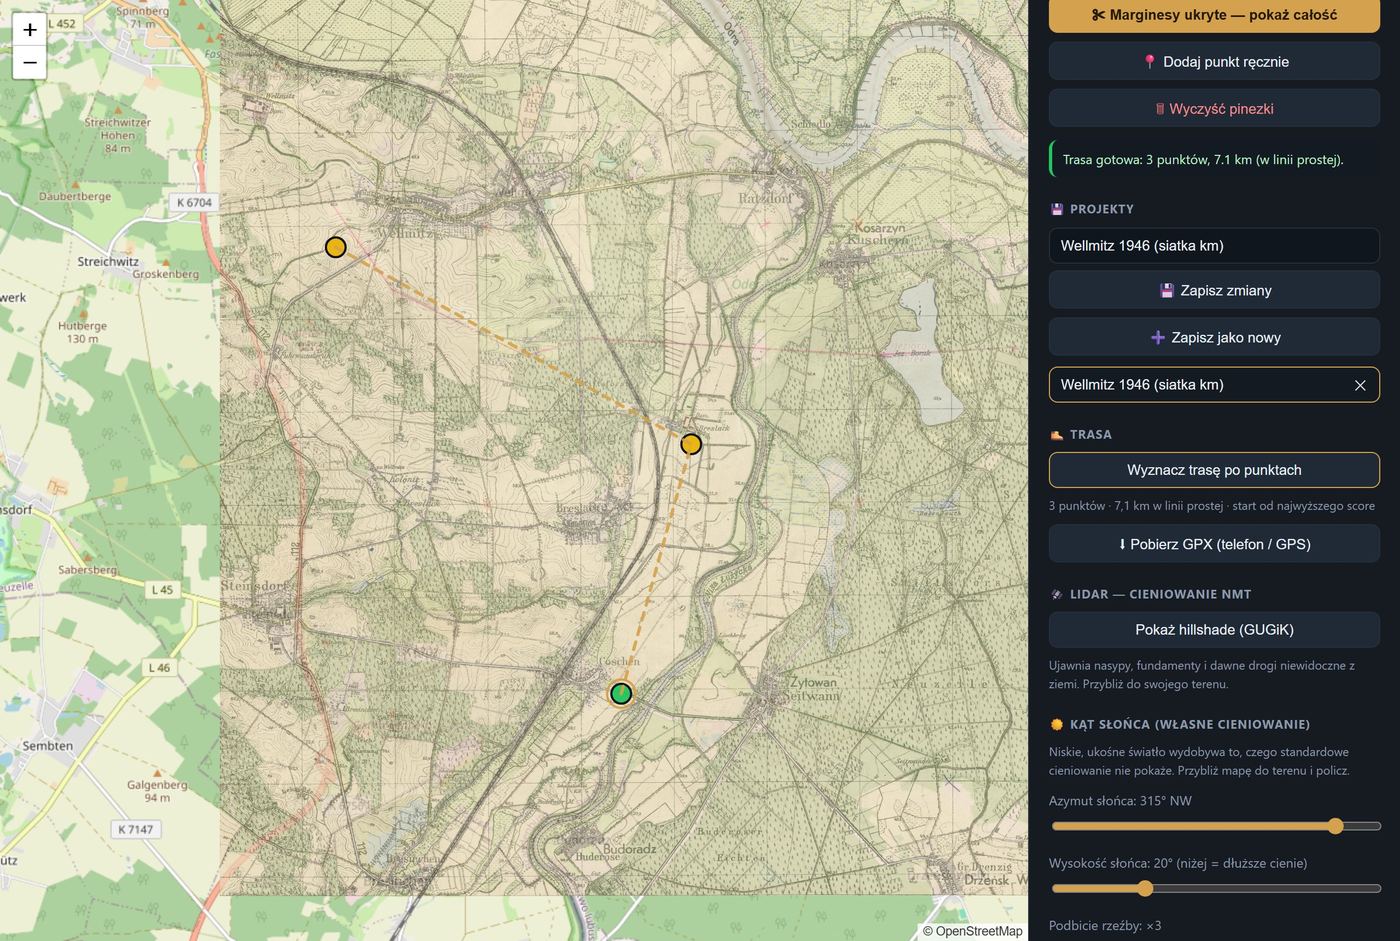The height and width of the screenshot is (941, 1400).
Task: Click the yellow waypoint near Wellmitz
Action: (336, 247)
